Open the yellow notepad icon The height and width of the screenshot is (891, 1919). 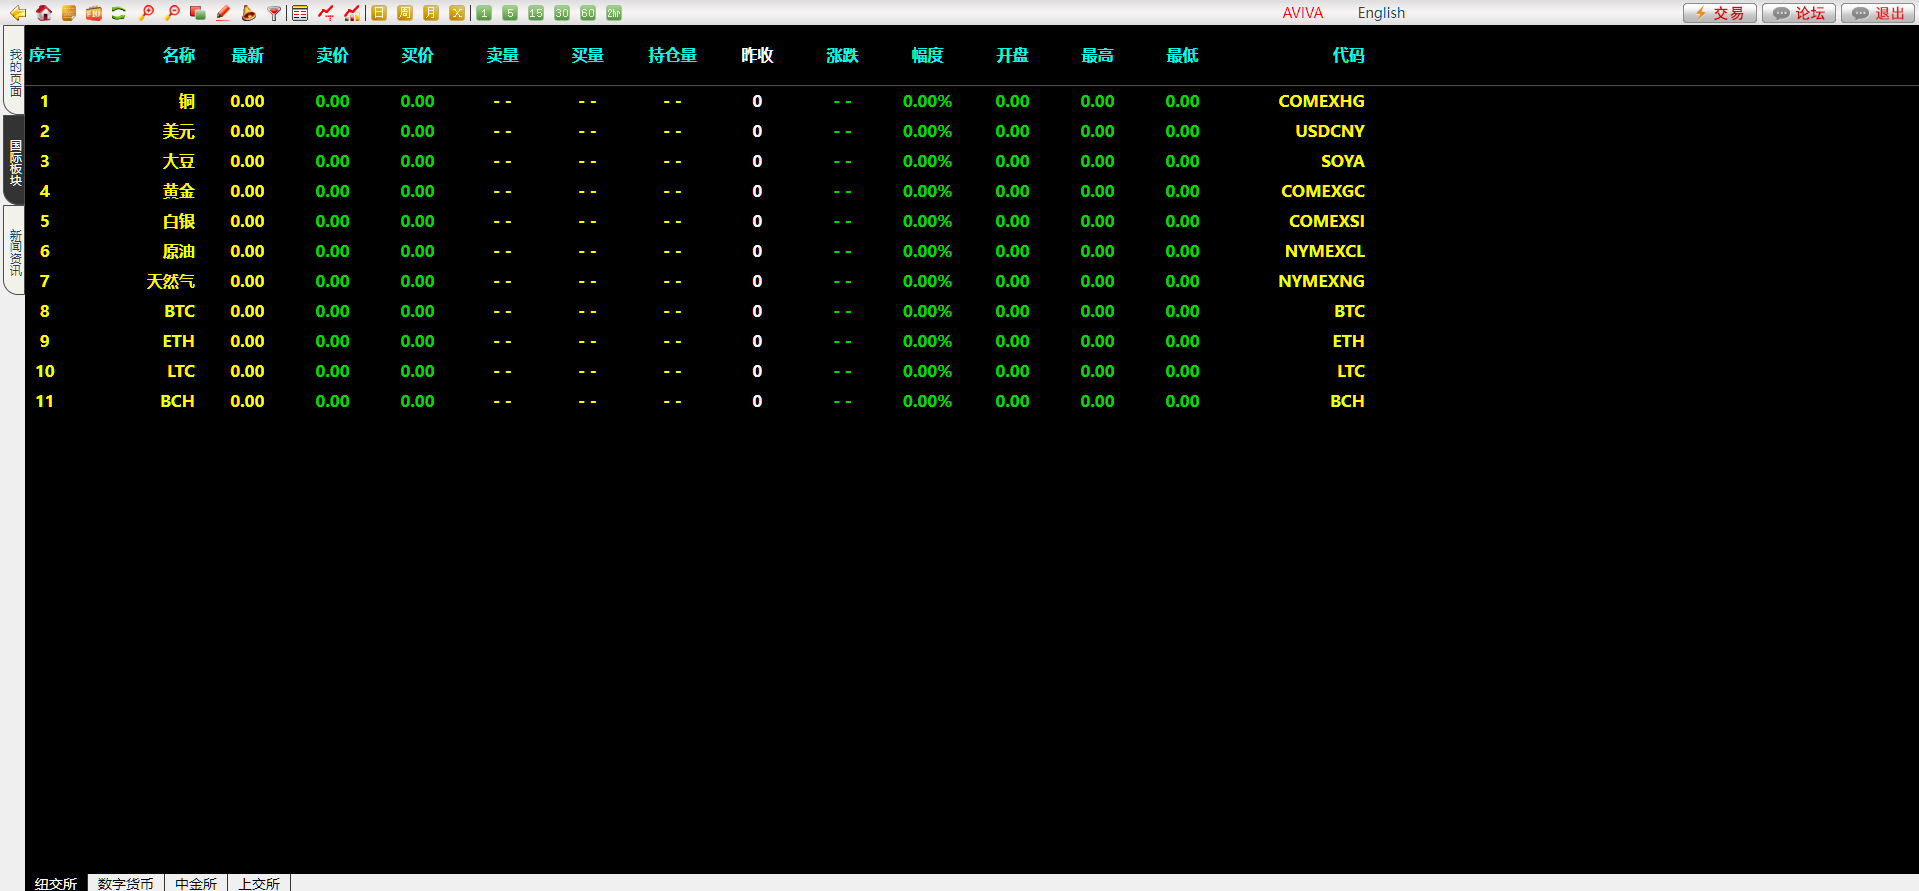coord(69,13)
